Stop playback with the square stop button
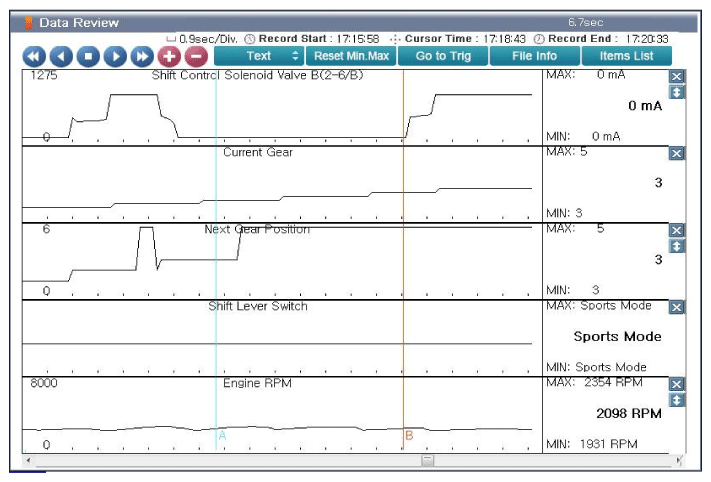This screenshot has height=482, width=711. [x=88, y=57]
